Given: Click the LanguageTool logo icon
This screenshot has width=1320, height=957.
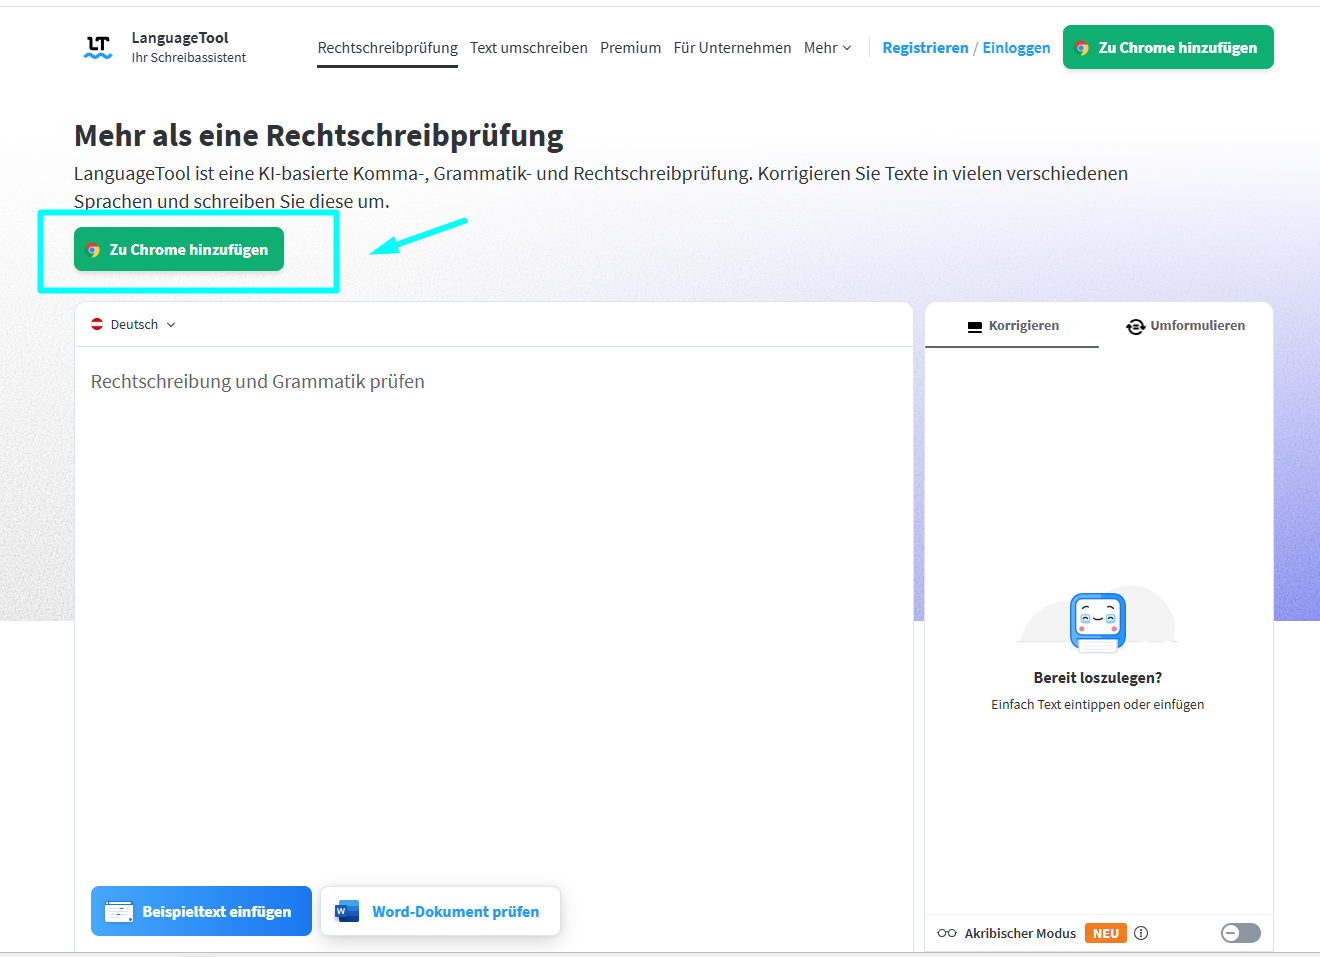Looking at the screenshot, I should pyautogui.click(x=98, y=47).
